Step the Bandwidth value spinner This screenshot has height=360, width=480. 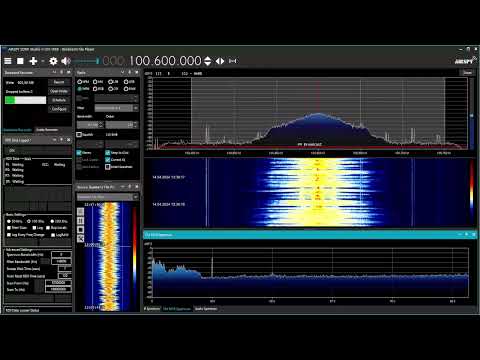click(x=101, y=125)
